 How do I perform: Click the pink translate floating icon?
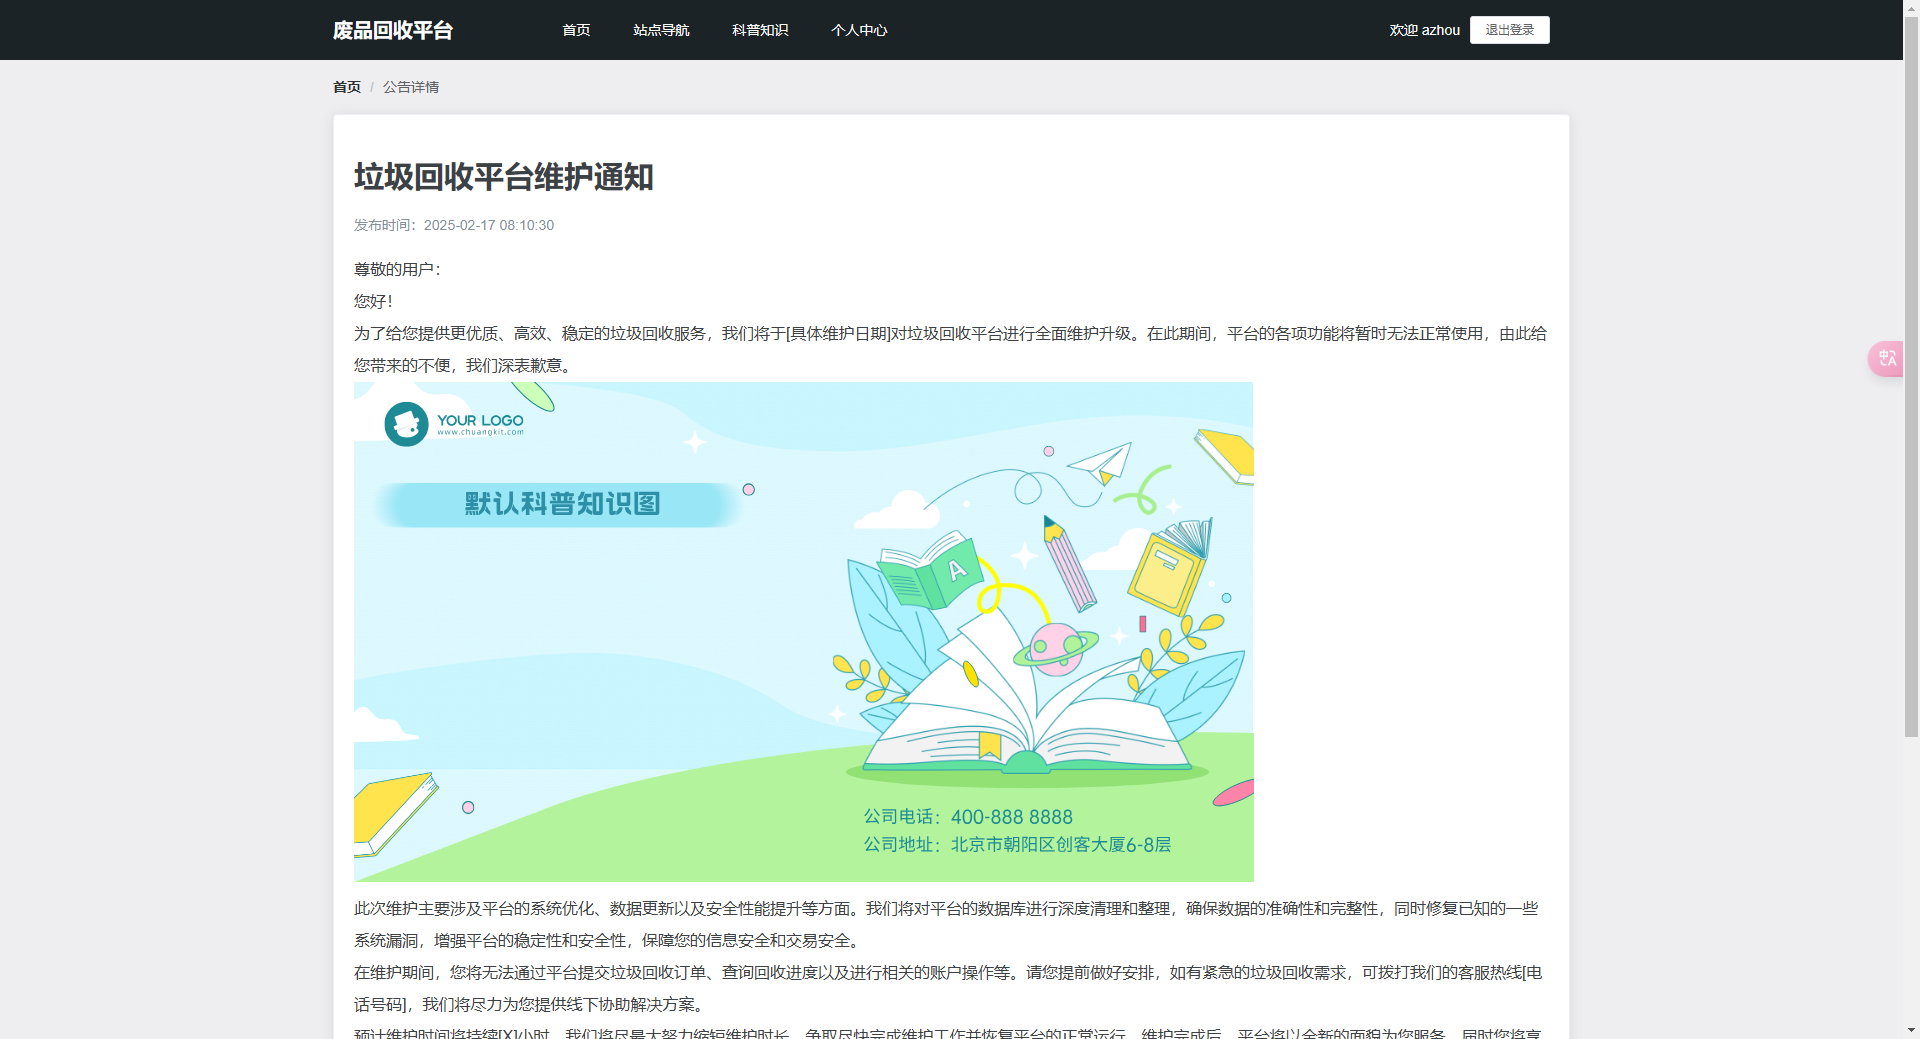click(1886, 358)
